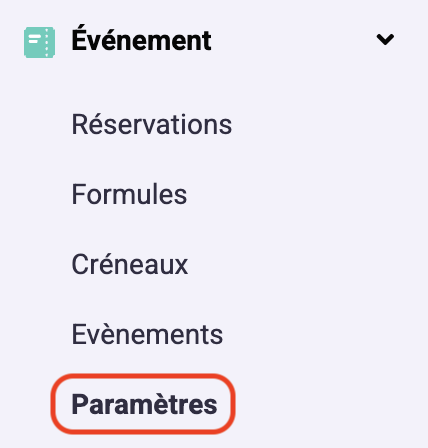Show the reservations list via Réservations
The height and width of the screenshot is (448, 428).
tap(152, 124)
